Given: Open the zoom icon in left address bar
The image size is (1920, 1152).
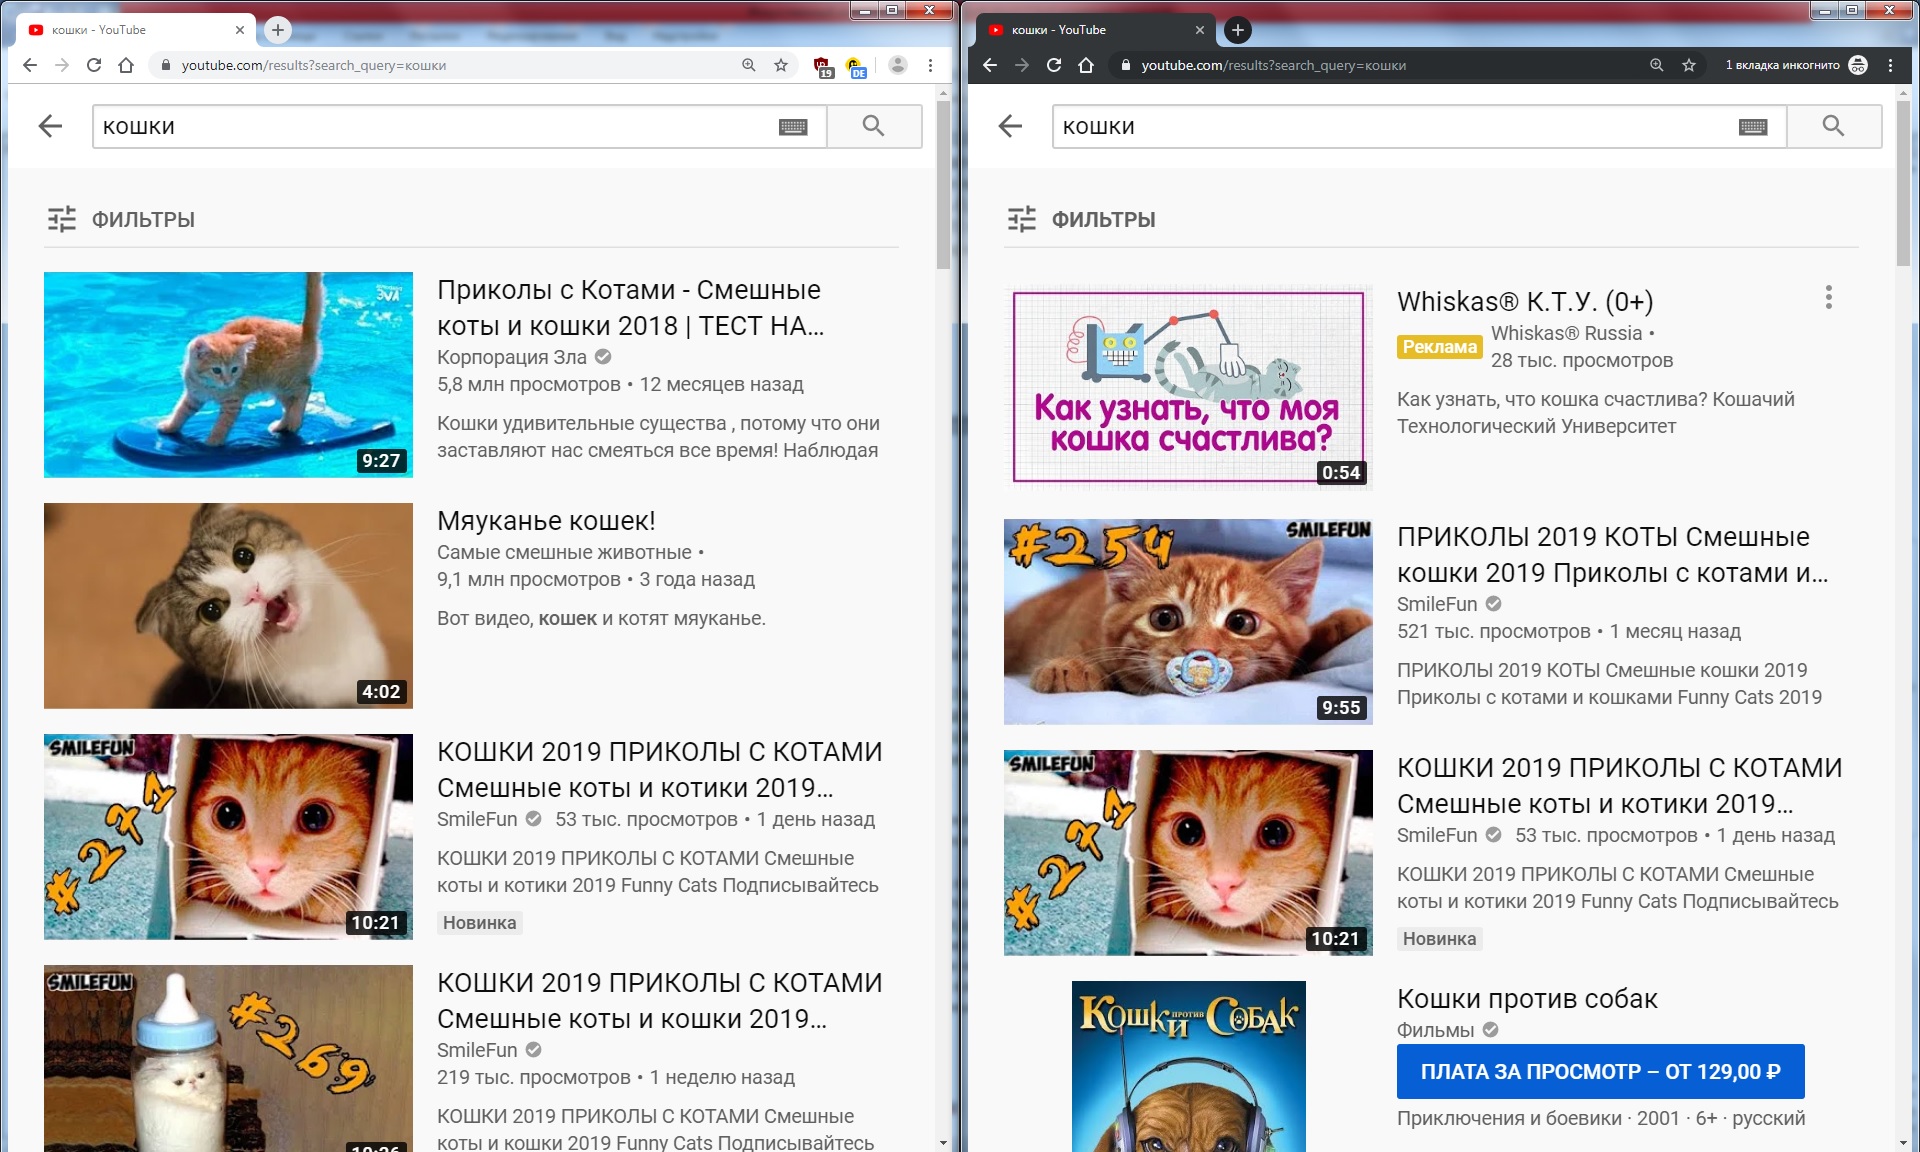Looking at the screenshot, I should (748, 65).
